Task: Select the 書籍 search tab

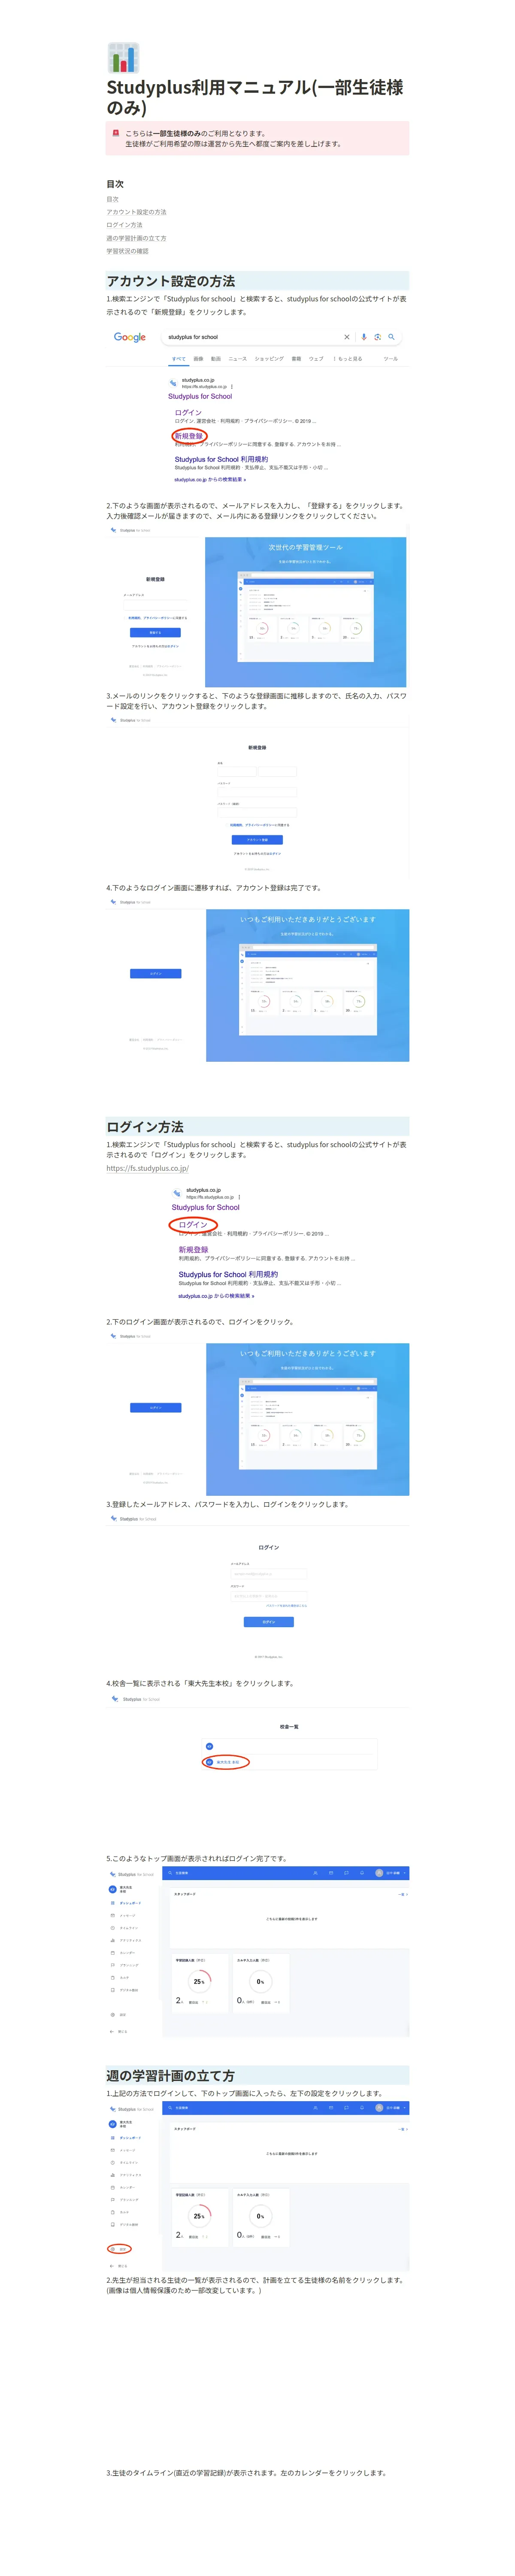Action: click(296, 358)
